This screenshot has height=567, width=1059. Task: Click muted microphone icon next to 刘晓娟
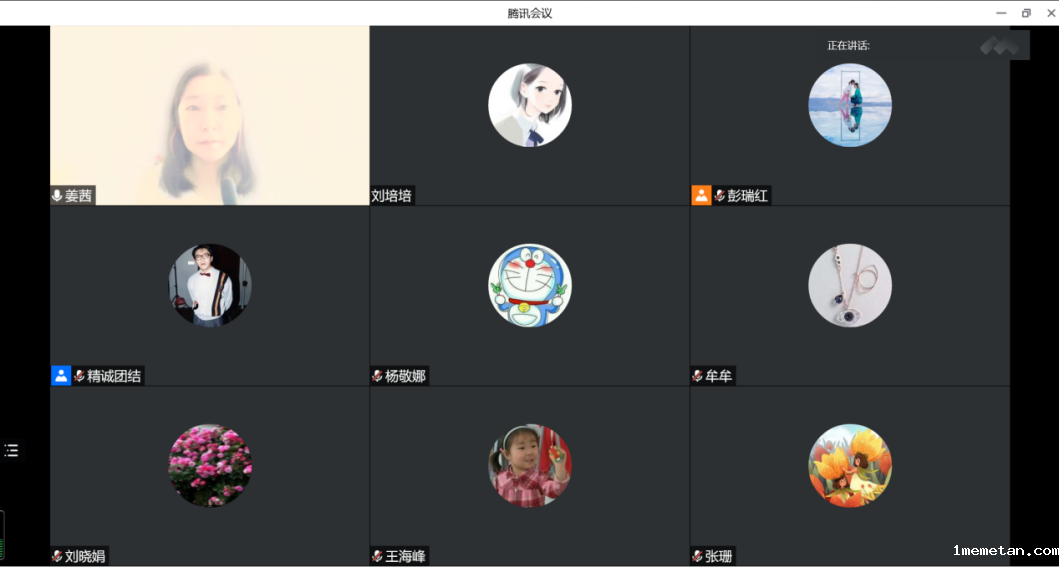point(57,556)
